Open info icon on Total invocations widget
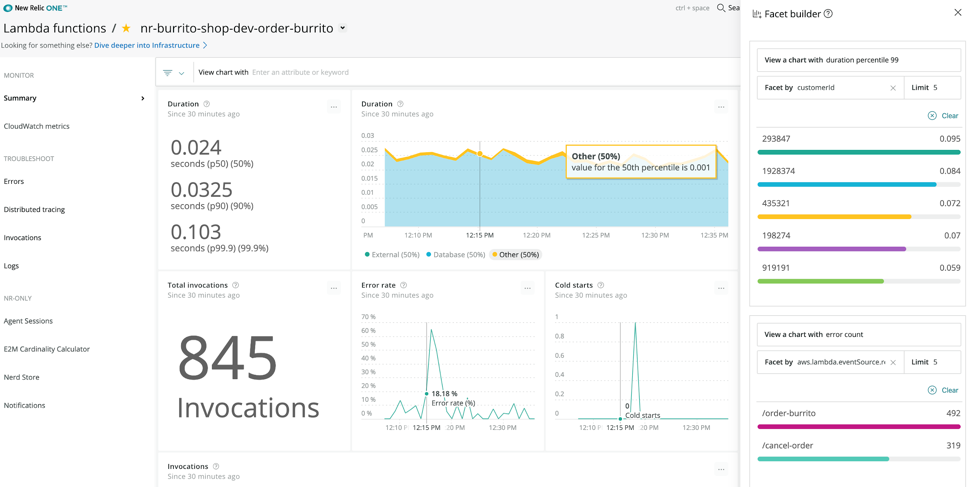 pyautogui.click(x=235, y=285)
